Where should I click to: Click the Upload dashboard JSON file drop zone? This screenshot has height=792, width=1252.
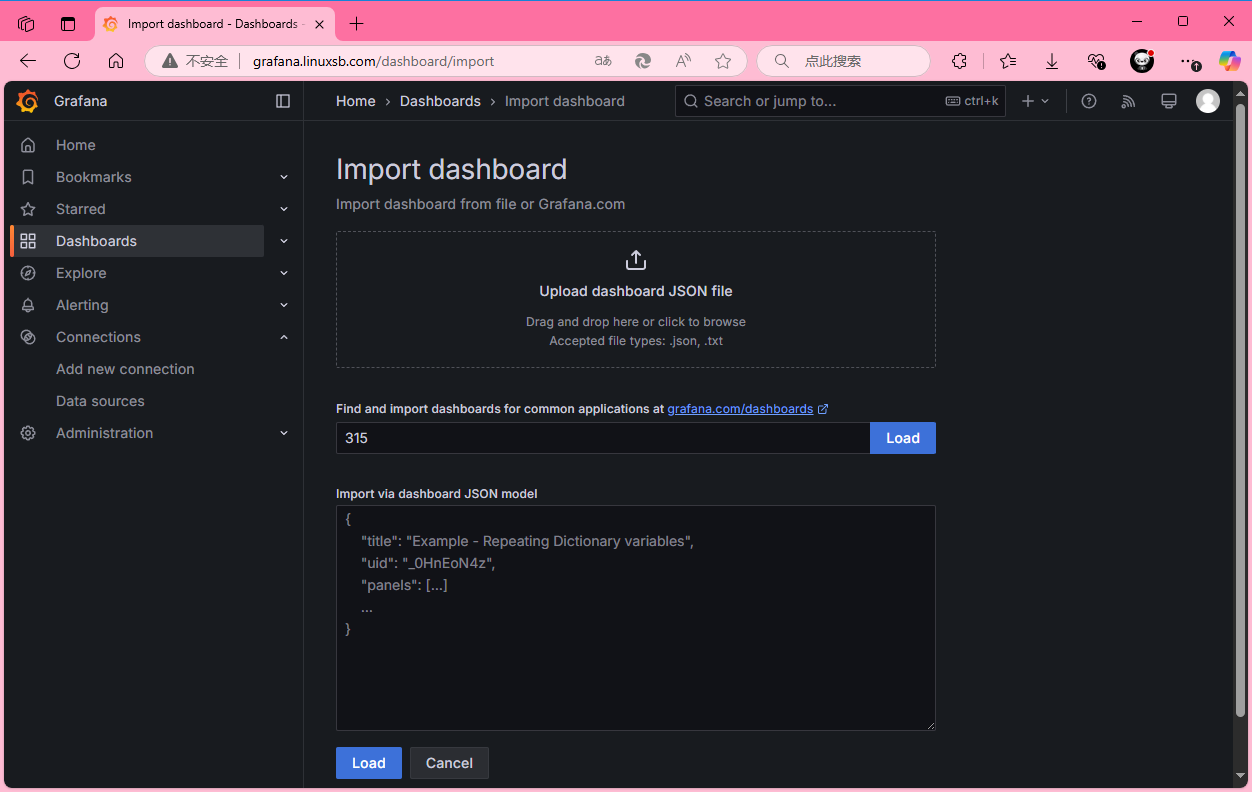pos(636,300)
